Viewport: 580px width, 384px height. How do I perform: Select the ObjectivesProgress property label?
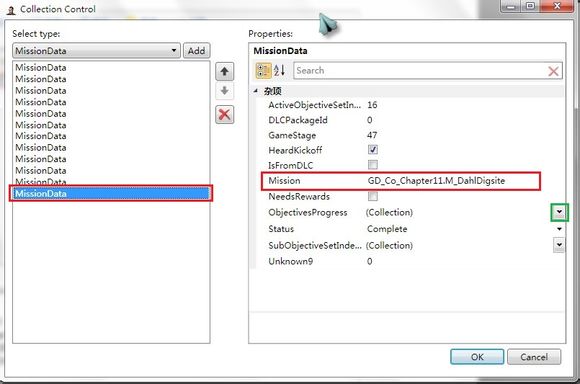coord(308,213)
